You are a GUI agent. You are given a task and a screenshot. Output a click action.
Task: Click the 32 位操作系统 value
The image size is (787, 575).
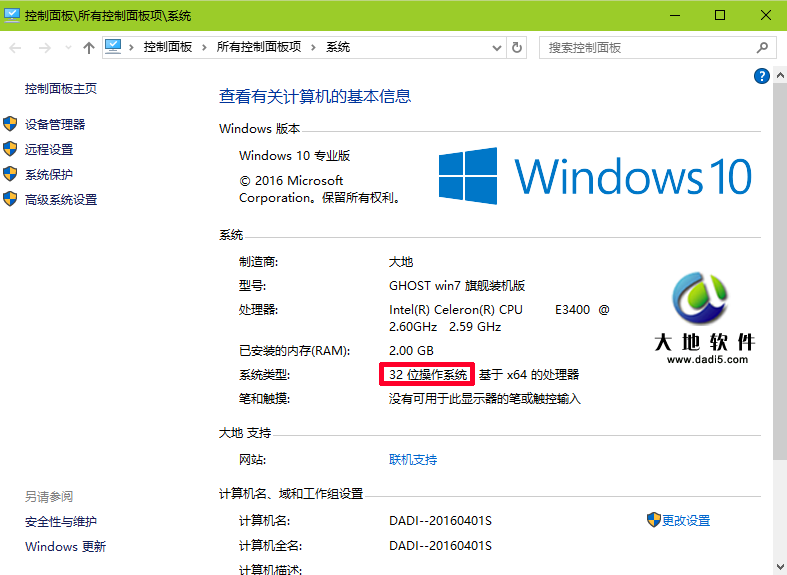(428, 375)
